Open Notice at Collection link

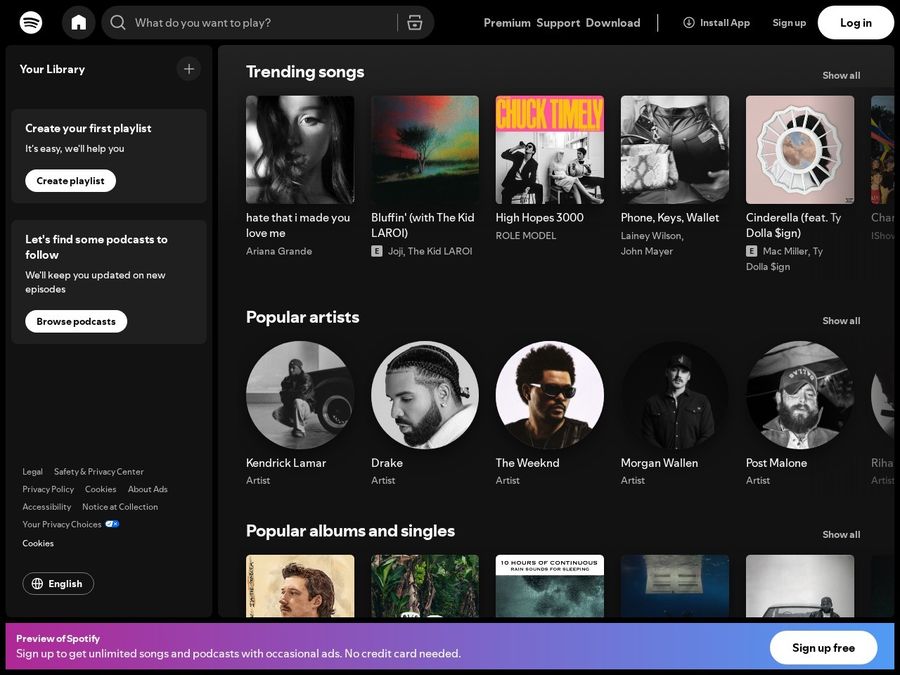[120, 507]
